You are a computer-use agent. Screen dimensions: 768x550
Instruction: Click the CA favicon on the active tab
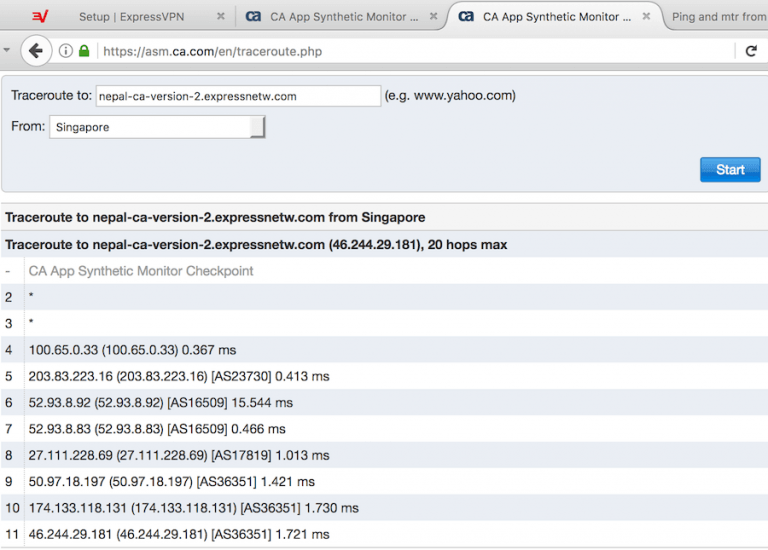466,17
